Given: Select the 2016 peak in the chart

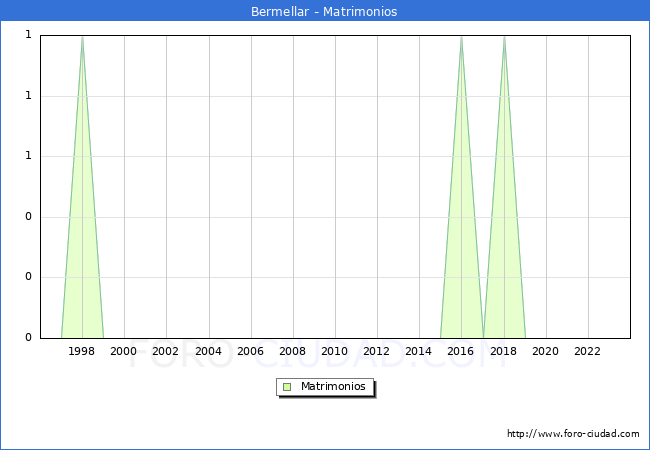Looking at the screenshot, I should tap(461, 37).
